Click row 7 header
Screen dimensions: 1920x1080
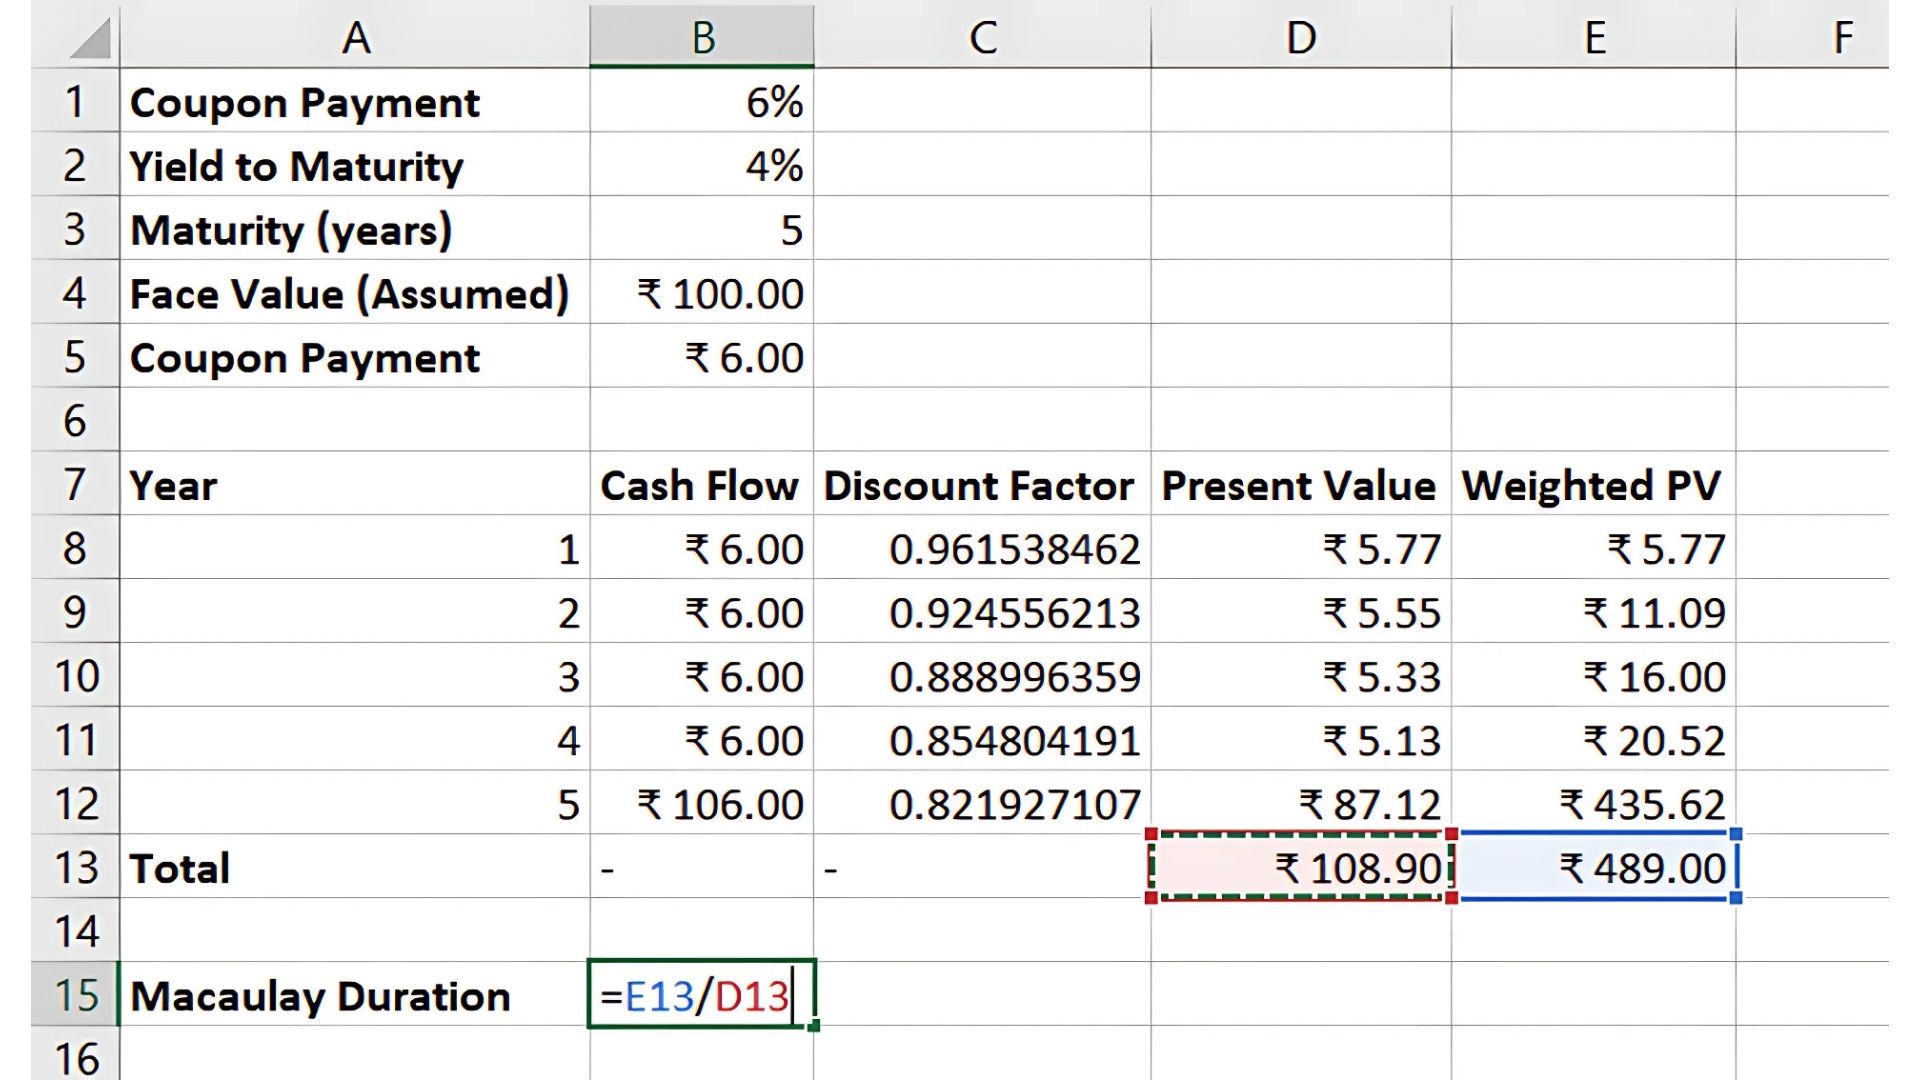75,485
